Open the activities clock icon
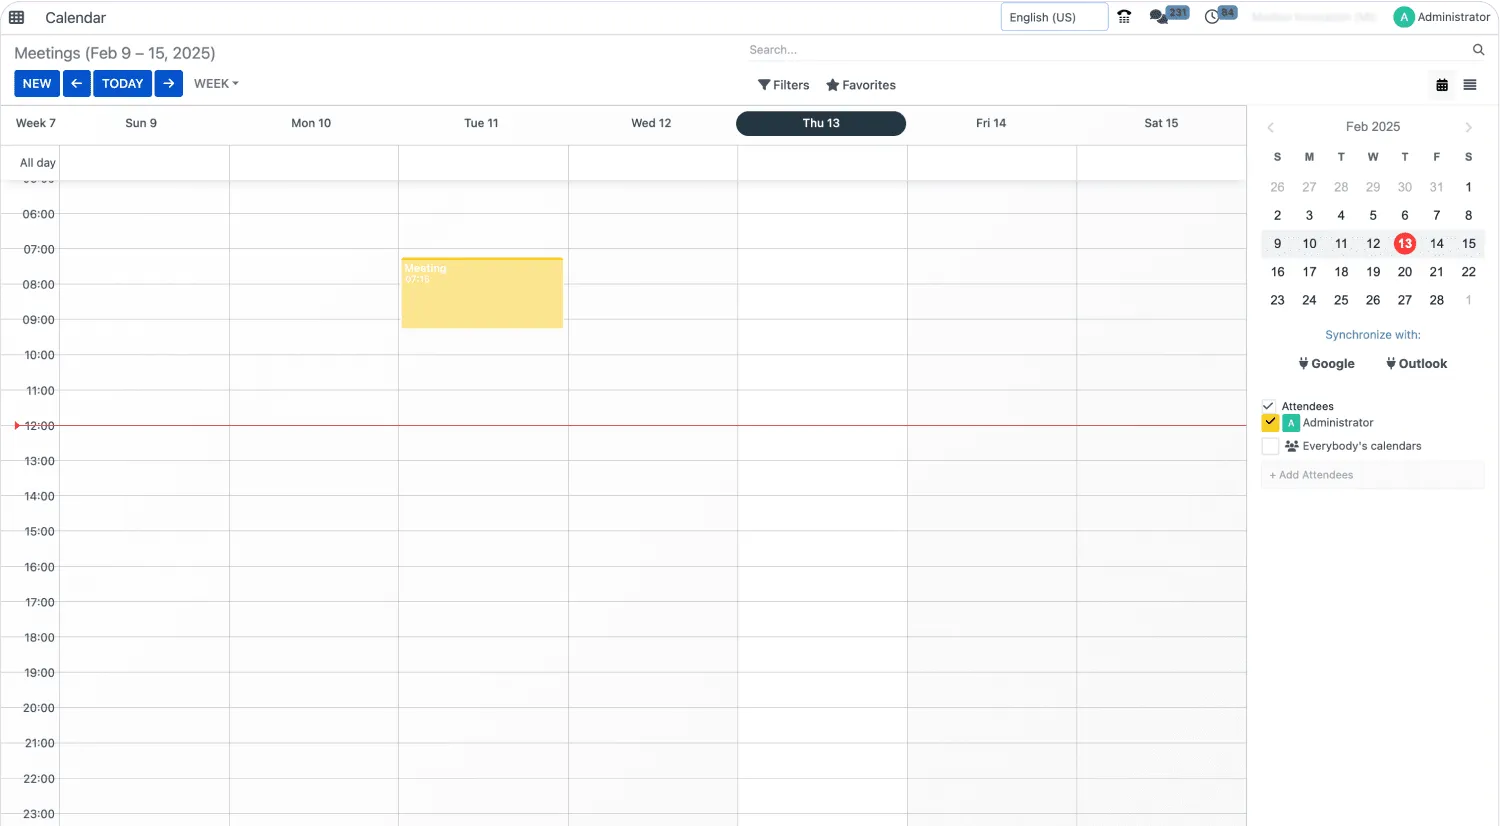1500x826 pixels. pos(1212,17)
